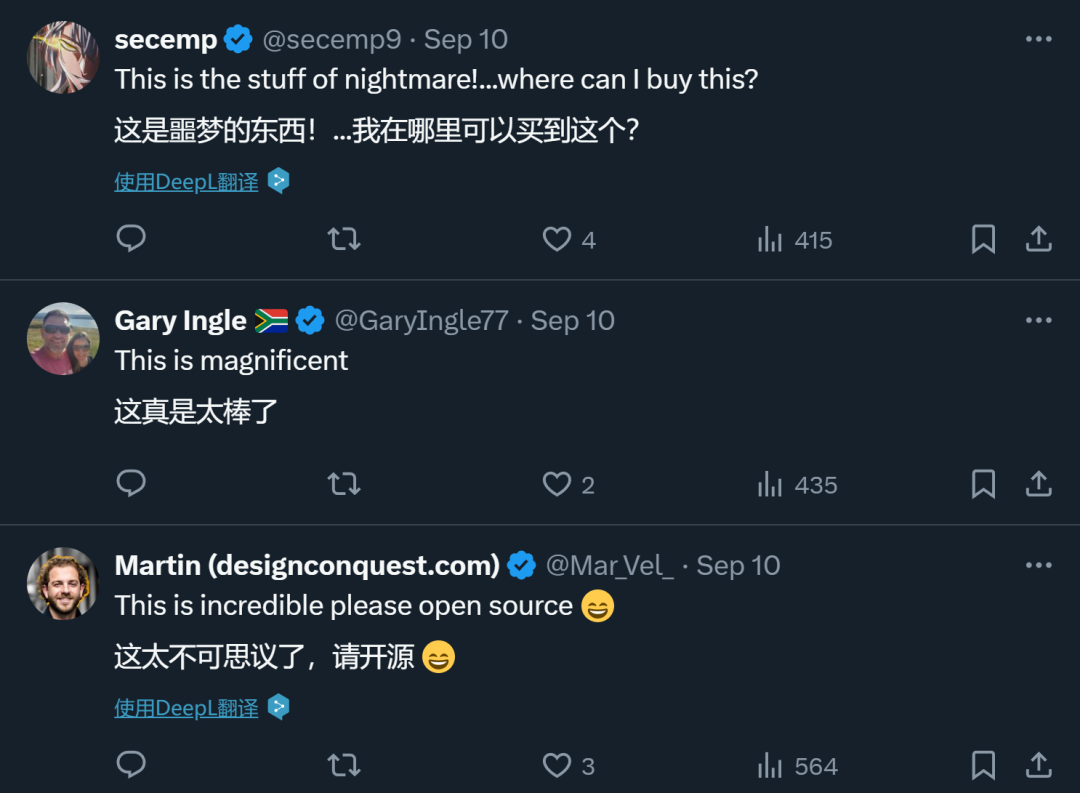1080x793 pixels.
Task: Retweet Gary Ingle's post
Action: click(344, 484)
